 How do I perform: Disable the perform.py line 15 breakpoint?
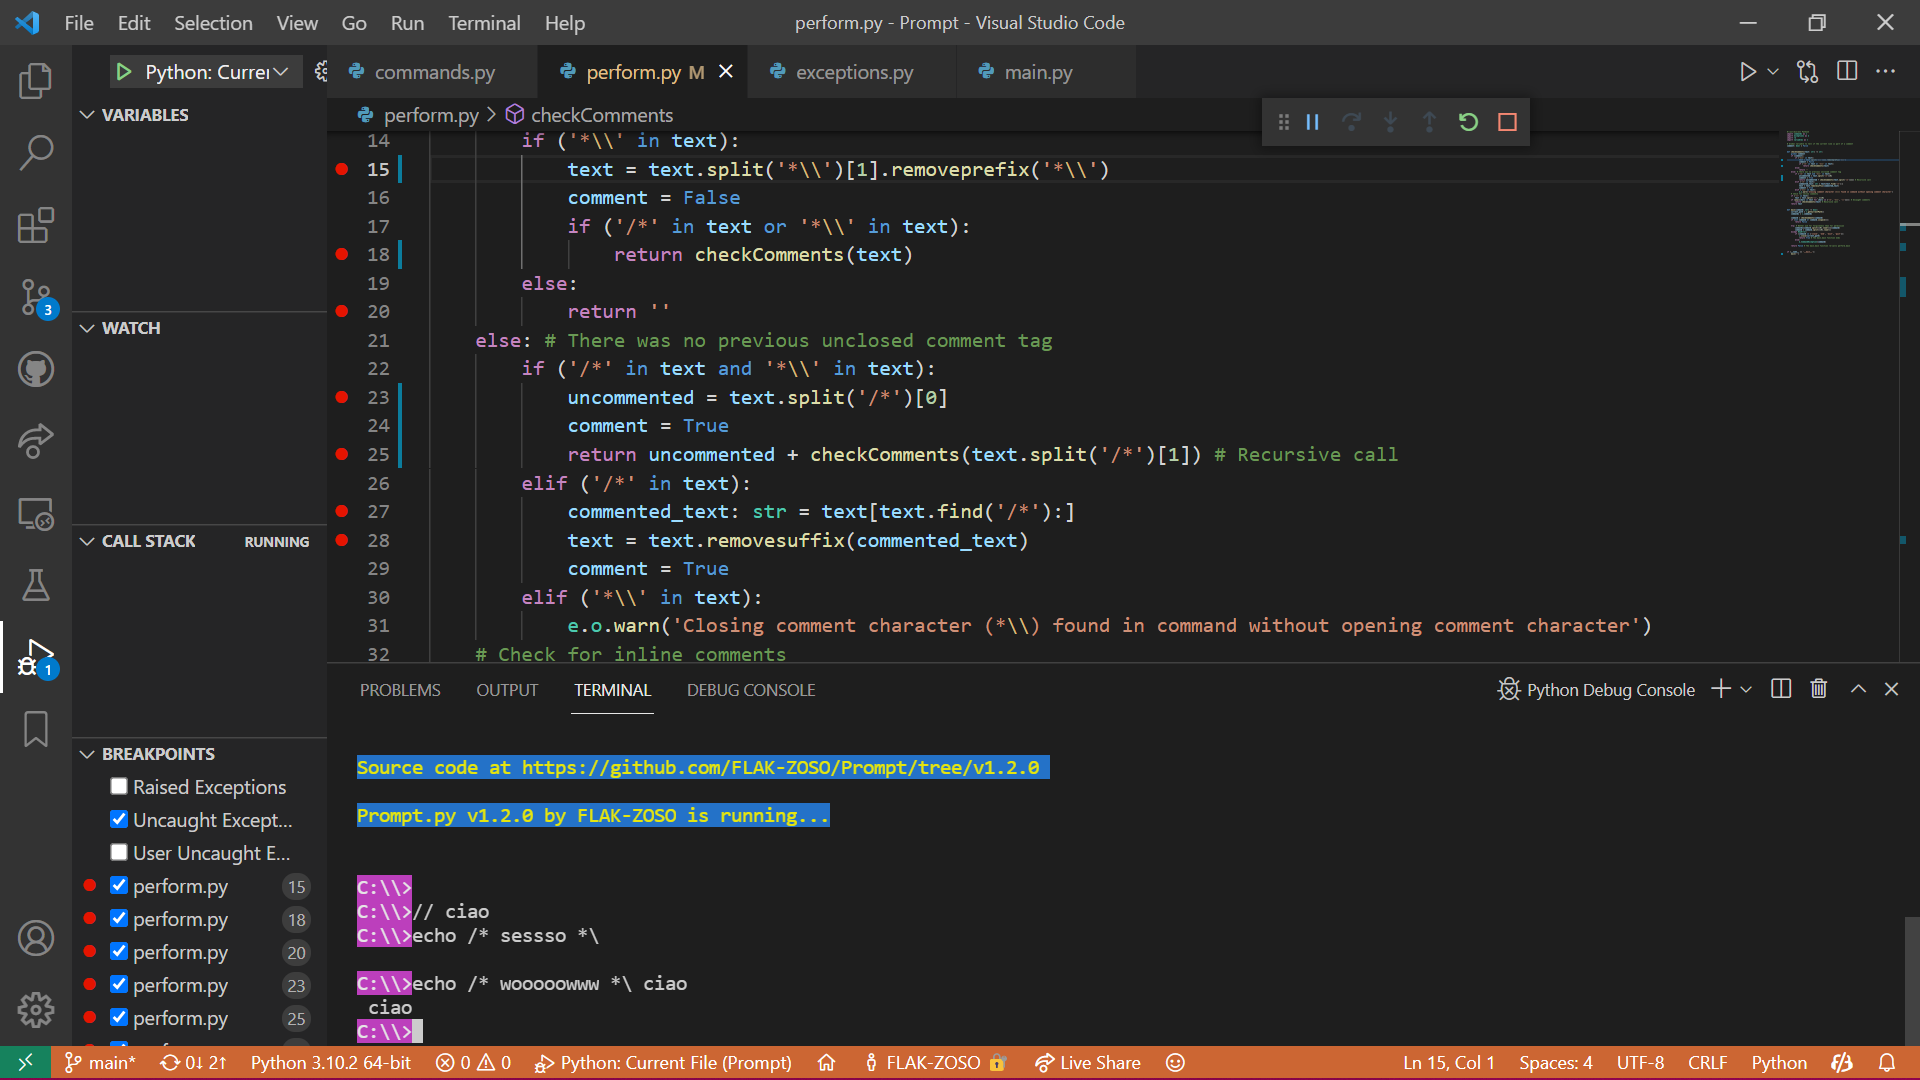tap(119, 885)
